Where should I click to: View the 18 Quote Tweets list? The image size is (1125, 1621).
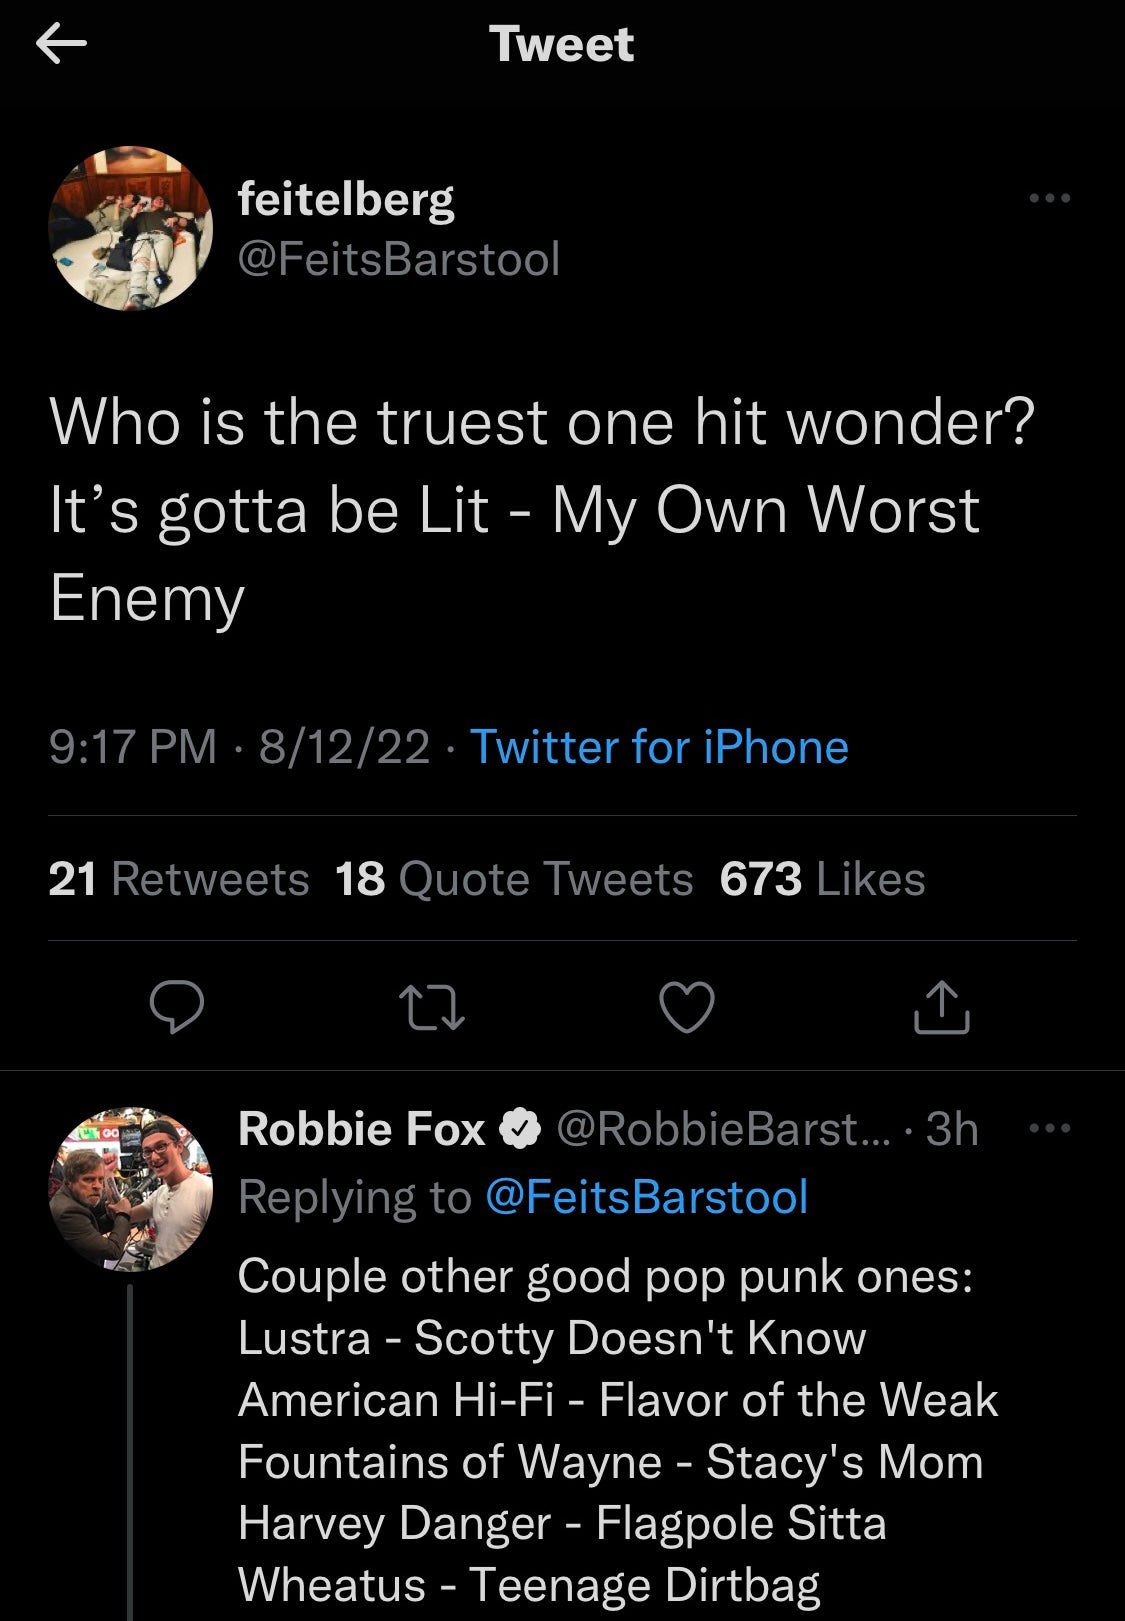(514, 879)
